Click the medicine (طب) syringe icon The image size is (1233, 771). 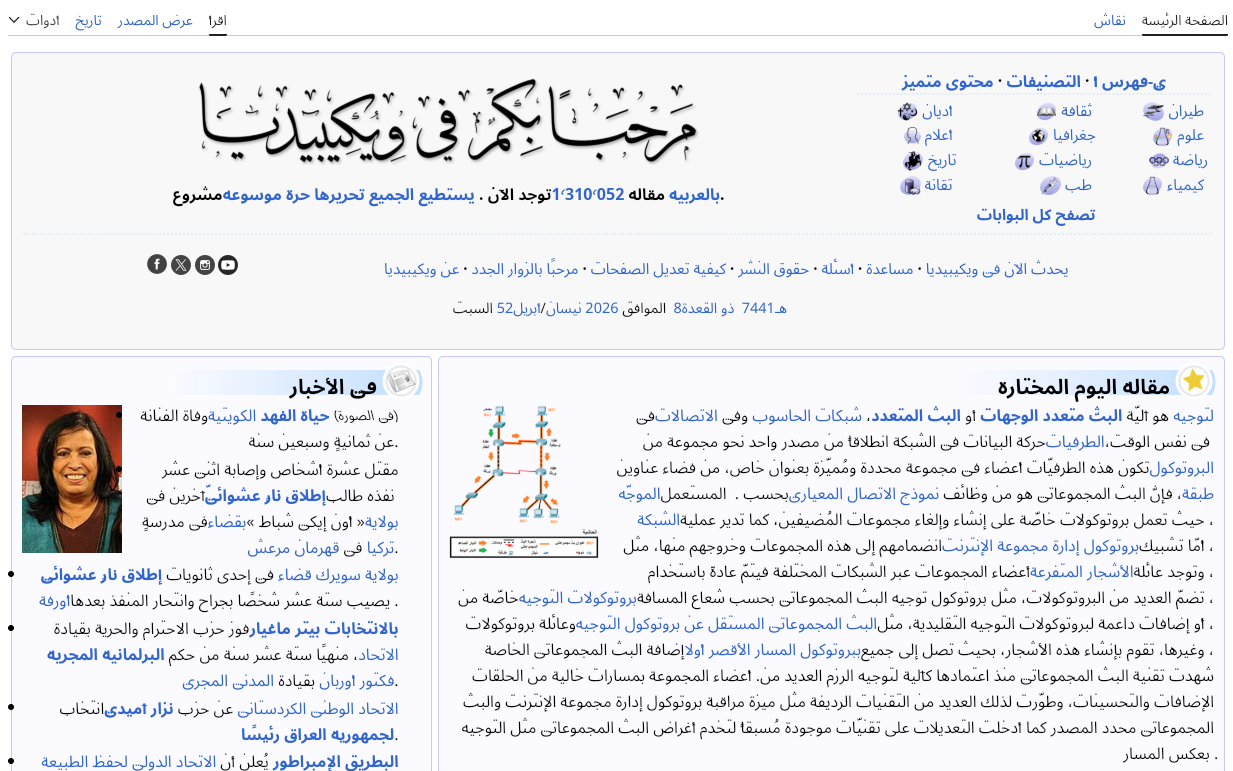click(x=1050, y=185)
